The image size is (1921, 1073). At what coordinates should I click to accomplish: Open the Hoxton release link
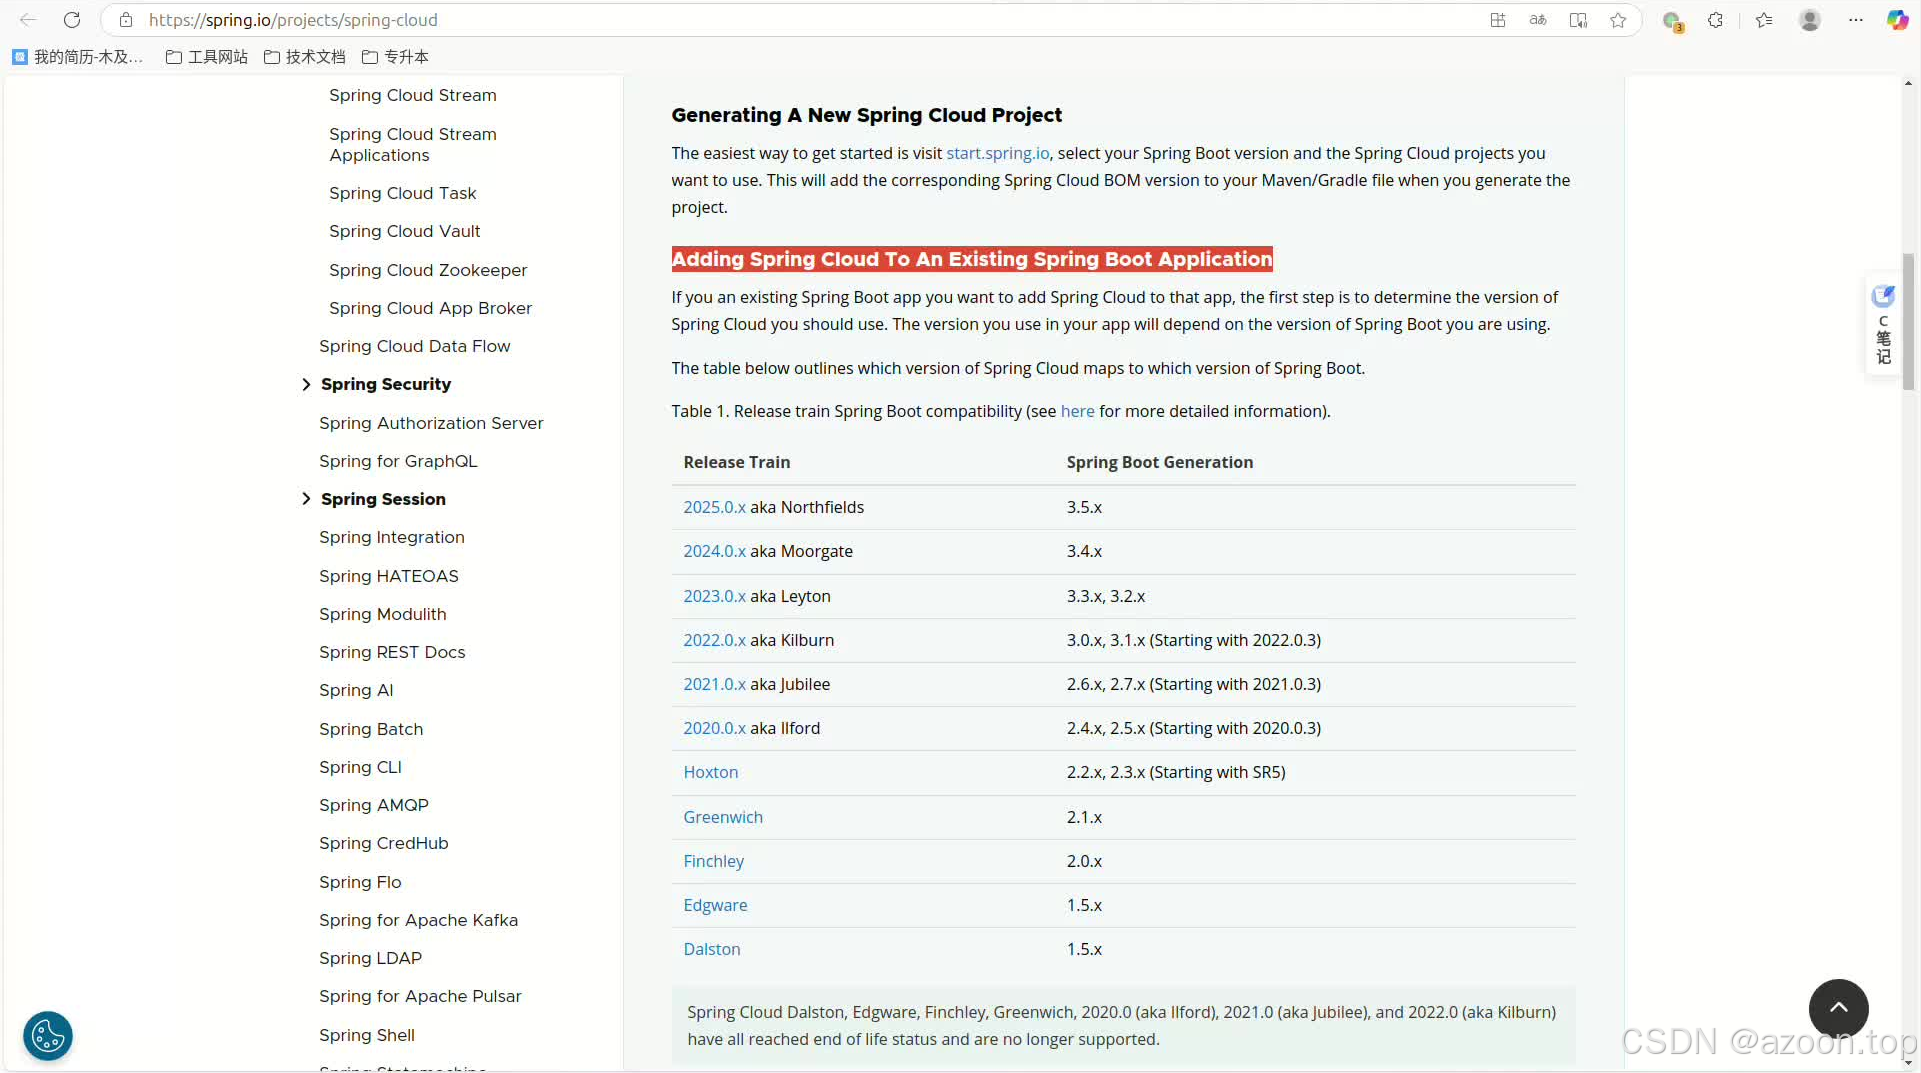[x=711, y=772]
